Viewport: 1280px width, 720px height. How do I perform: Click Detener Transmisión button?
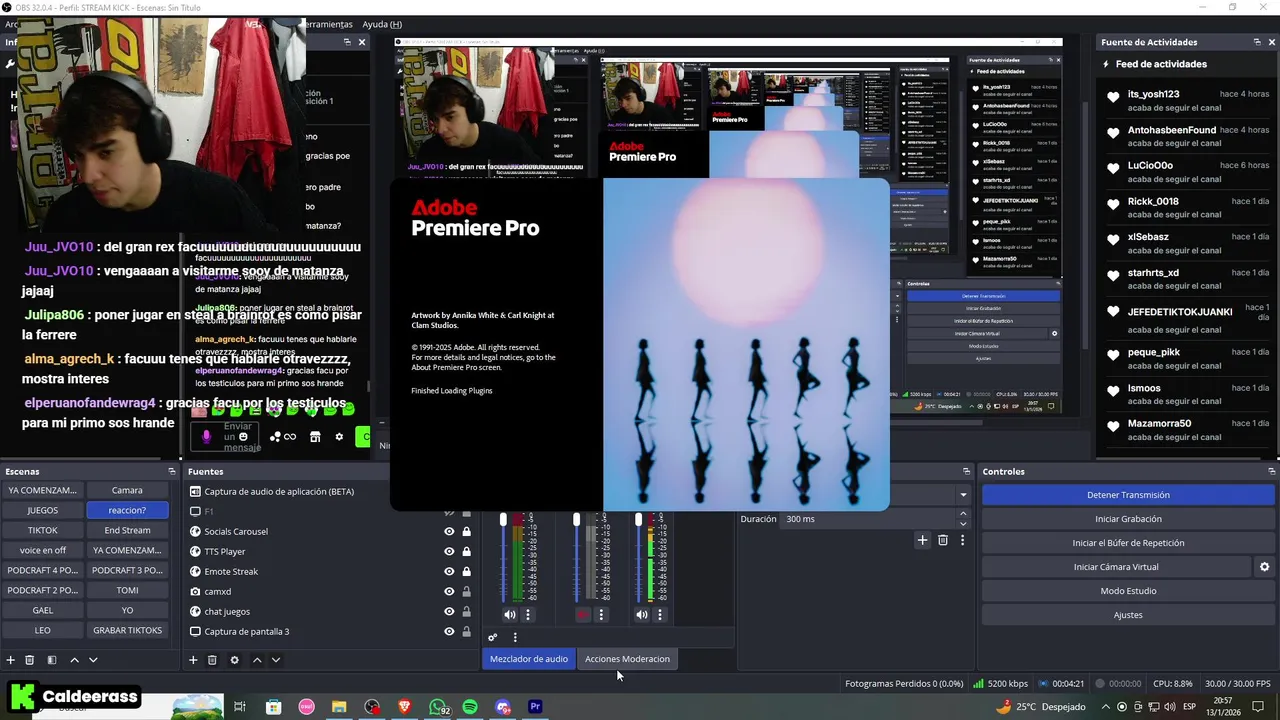click(1128, 495)
